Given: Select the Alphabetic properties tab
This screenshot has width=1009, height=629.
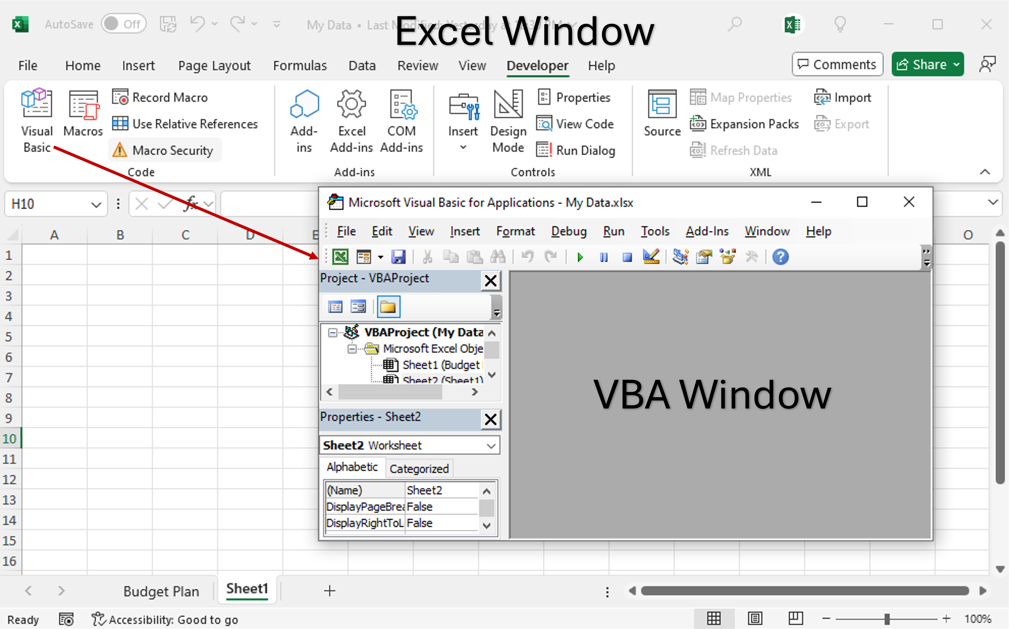Looking at the screenshot, I should (353, 467).
